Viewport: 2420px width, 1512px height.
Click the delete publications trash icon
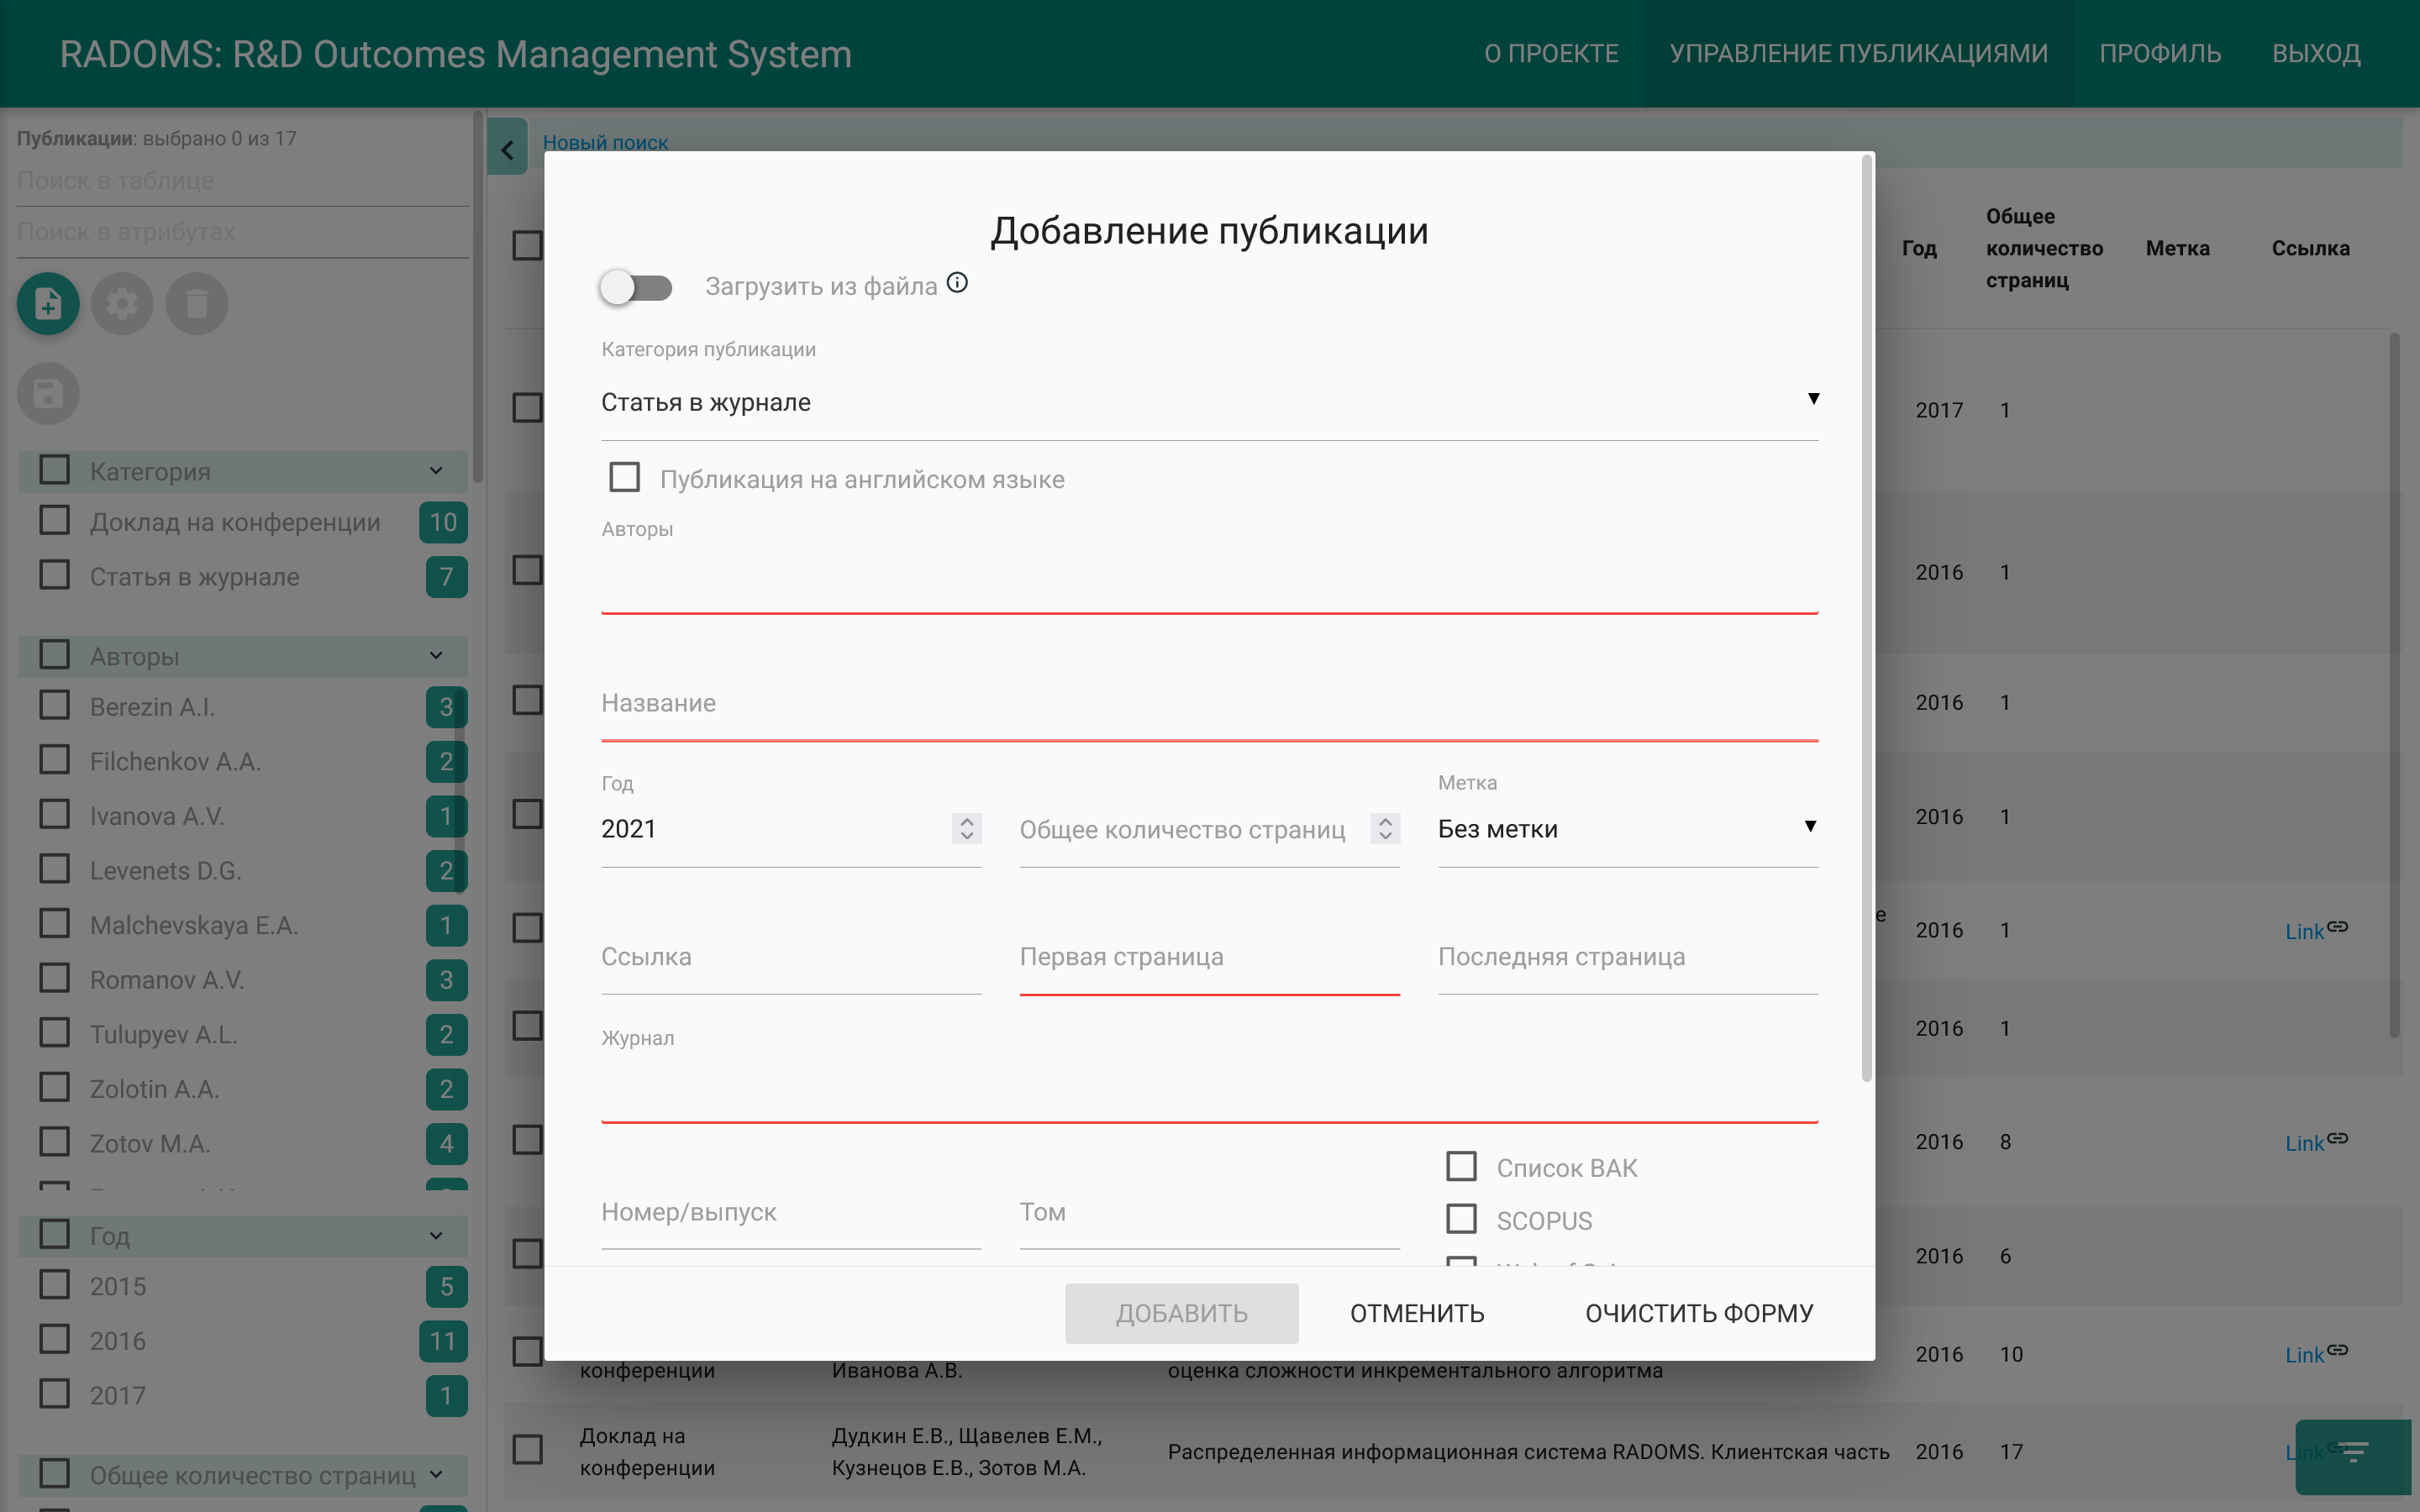click(x=196, y=303)
